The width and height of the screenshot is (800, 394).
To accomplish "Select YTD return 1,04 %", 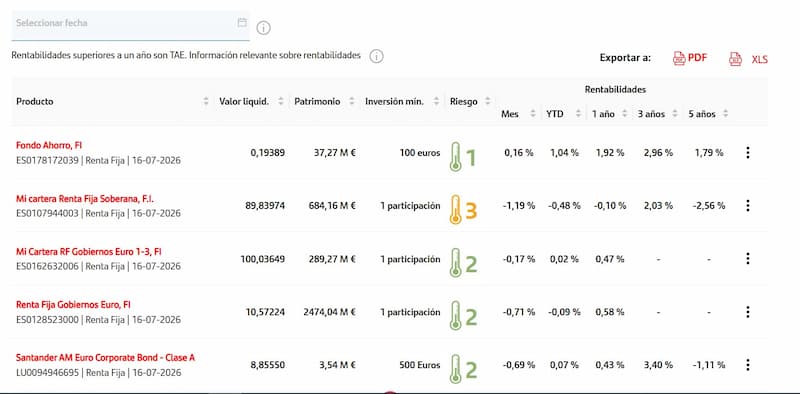I will point(564,153).
